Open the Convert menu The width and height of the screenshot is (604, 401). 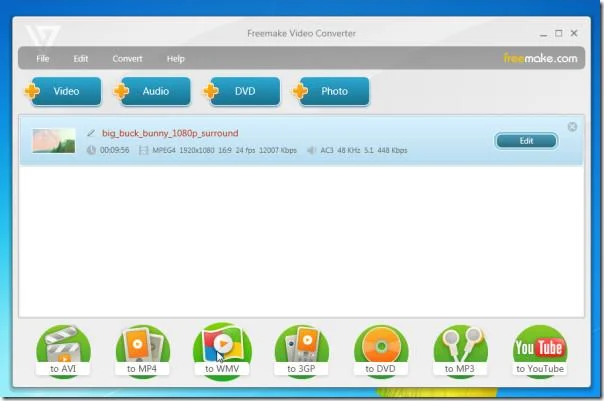(x=127, y=59)
